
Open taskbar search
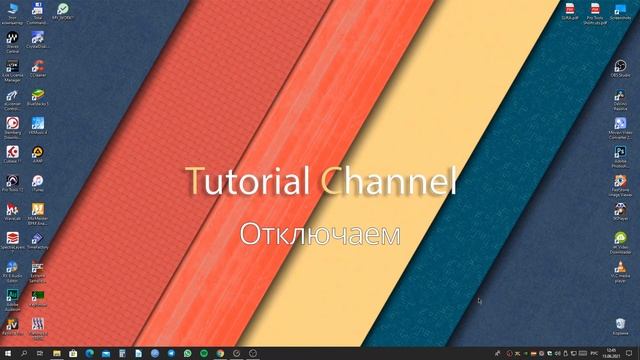pyautogui.click(x=24, y=353)
